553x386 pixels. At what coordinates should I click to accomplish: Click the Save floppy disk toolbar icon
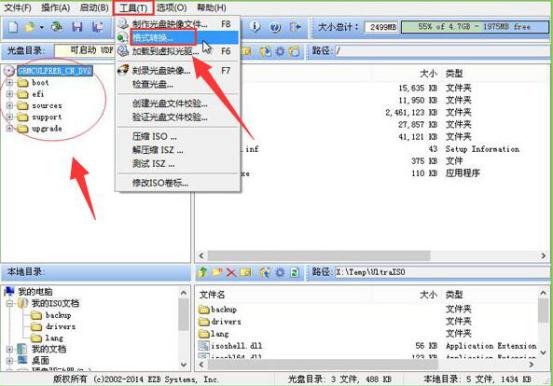(x=77, y=27)
